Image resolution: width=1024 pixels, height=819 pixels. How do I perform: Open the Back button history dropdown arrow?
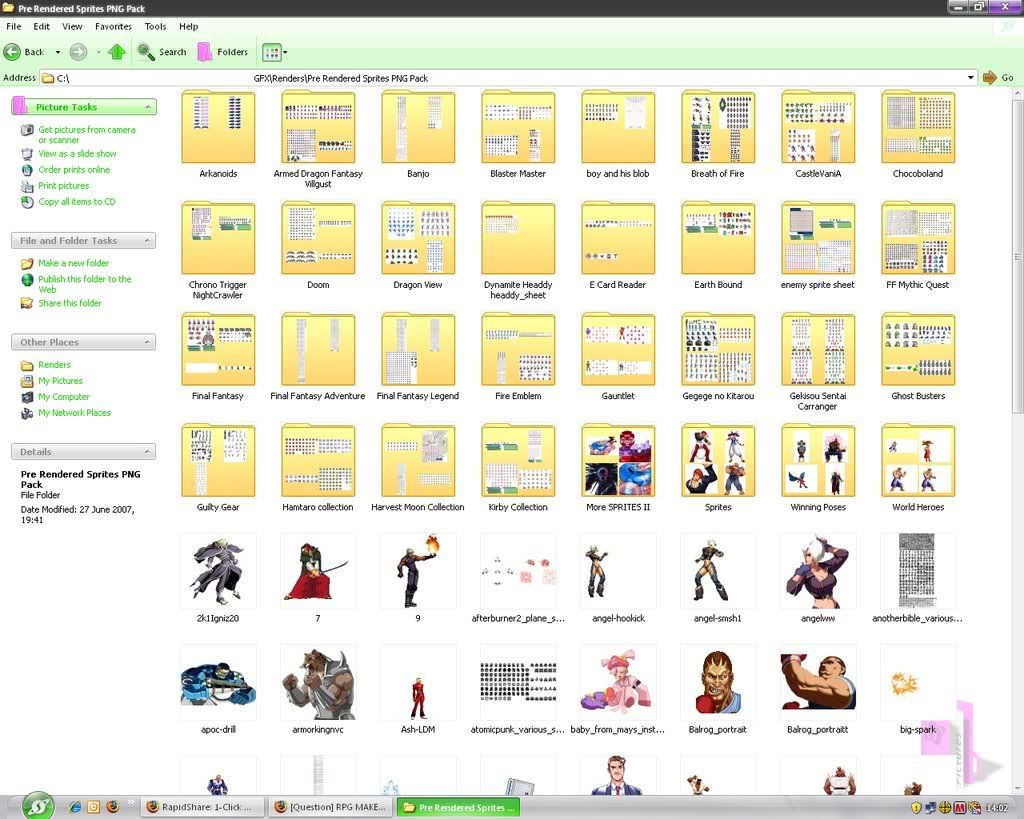[57, 52]
